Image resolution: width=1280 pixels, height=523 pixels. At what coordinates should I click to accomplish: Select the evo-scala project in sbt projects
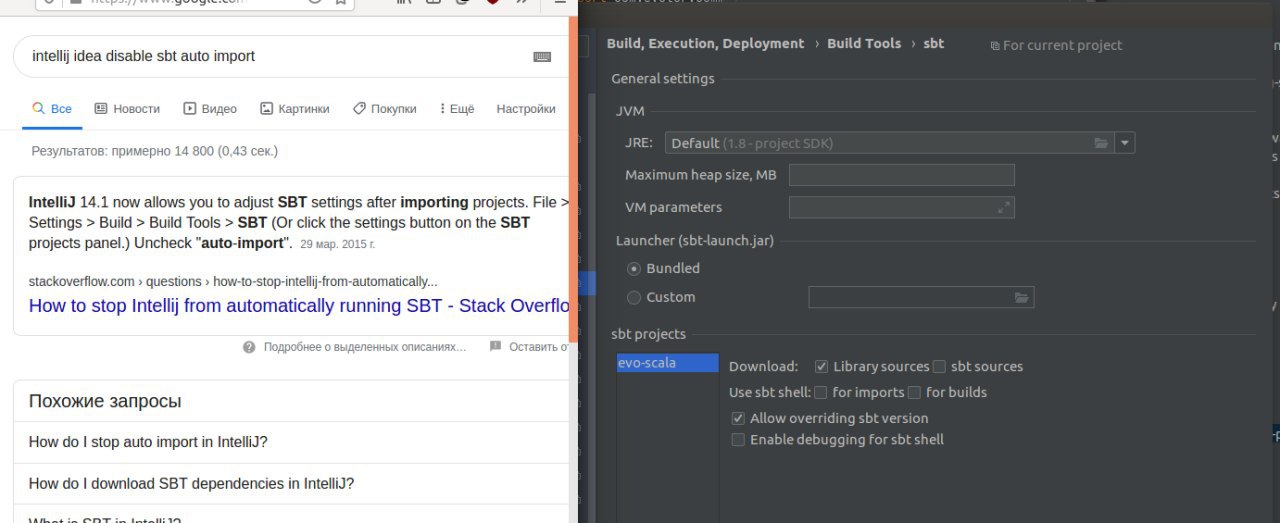667,363
